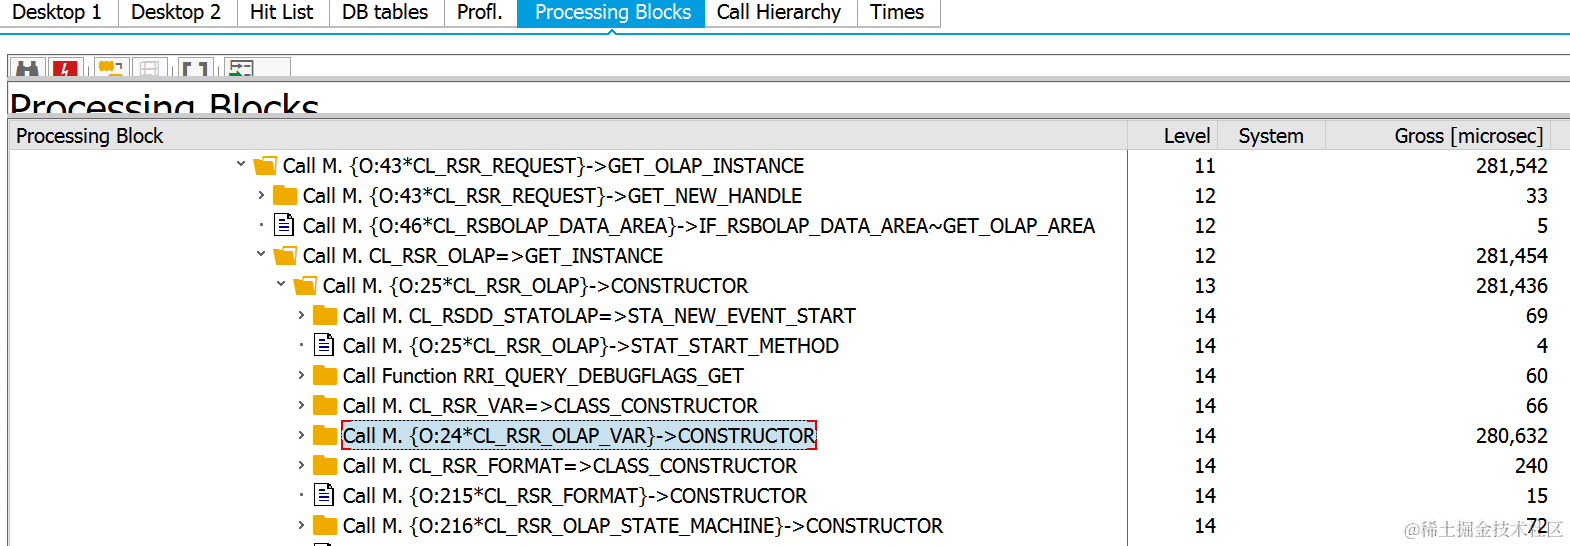Screen dimensions: 1570x546
Task: Select row Call M. CL_RSR_FORMAT=>CLASS_CONSTRUCTOR
Action: coord(570,466)
